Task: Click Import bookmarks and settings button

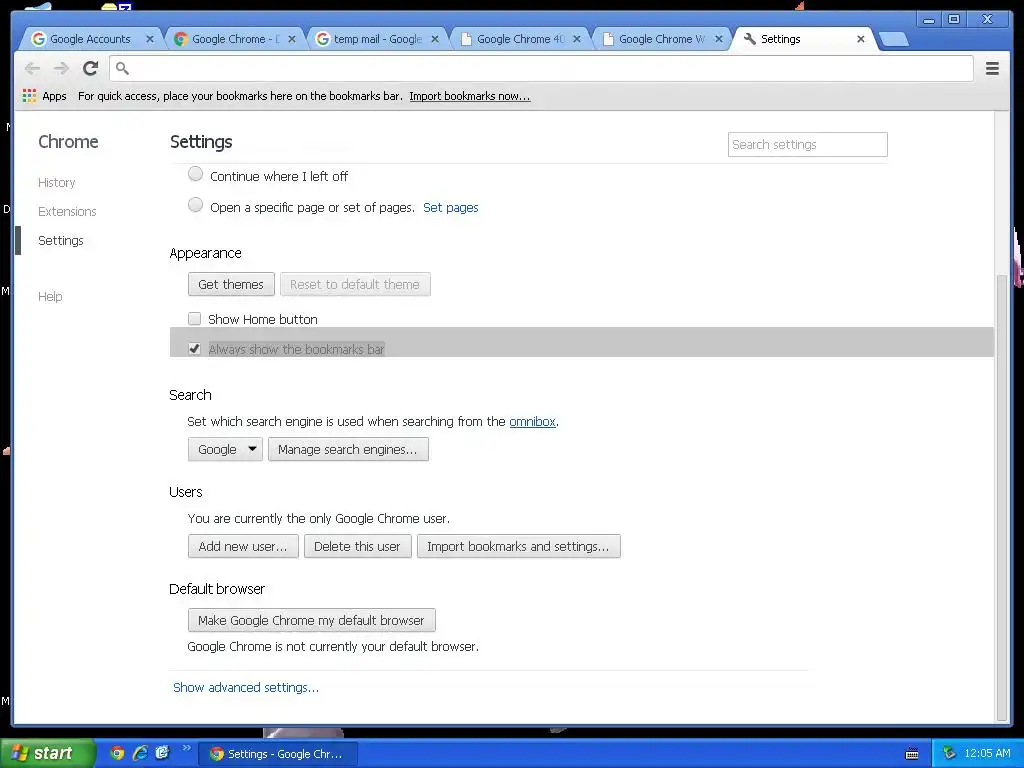Action: (x=519, y=546)
